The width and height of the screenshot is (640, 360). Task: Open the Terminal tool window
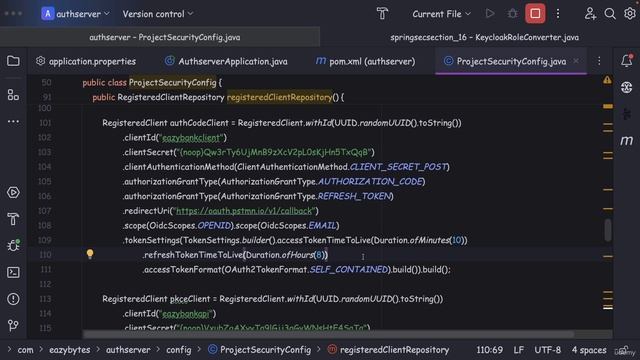pos(13,272)
